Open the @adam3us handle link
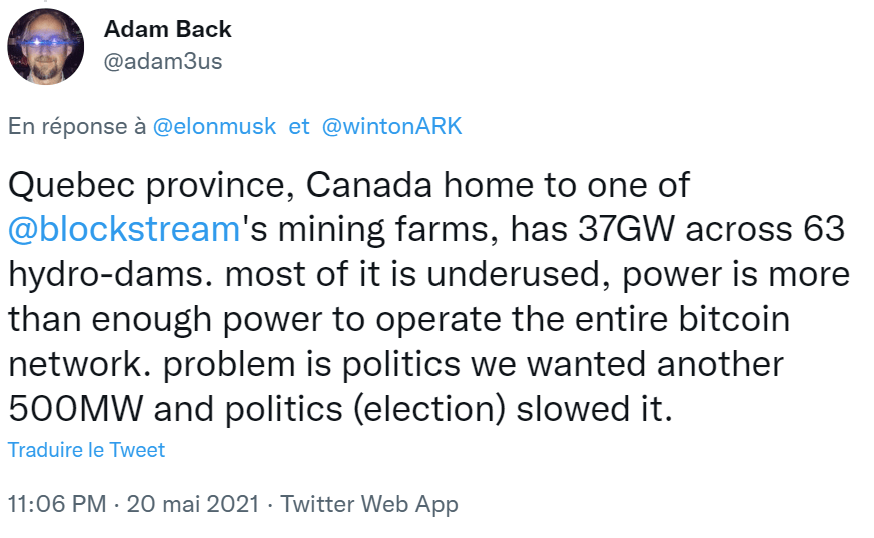874x538 pixels. pos(163,61)
